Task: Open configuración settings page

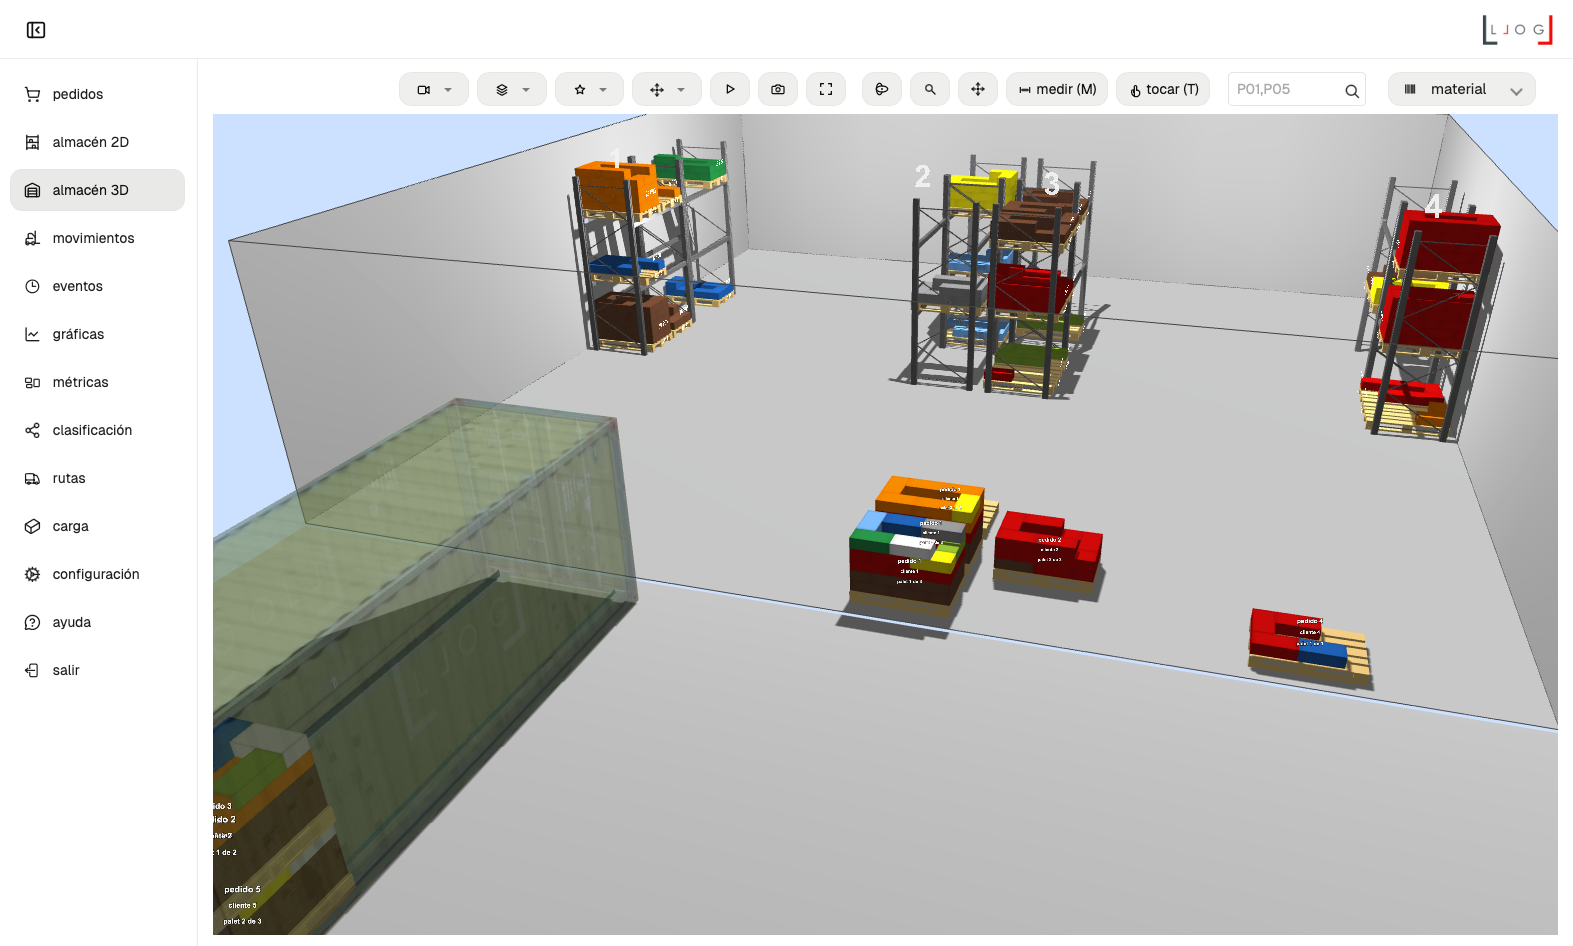Action: (96, 574)
